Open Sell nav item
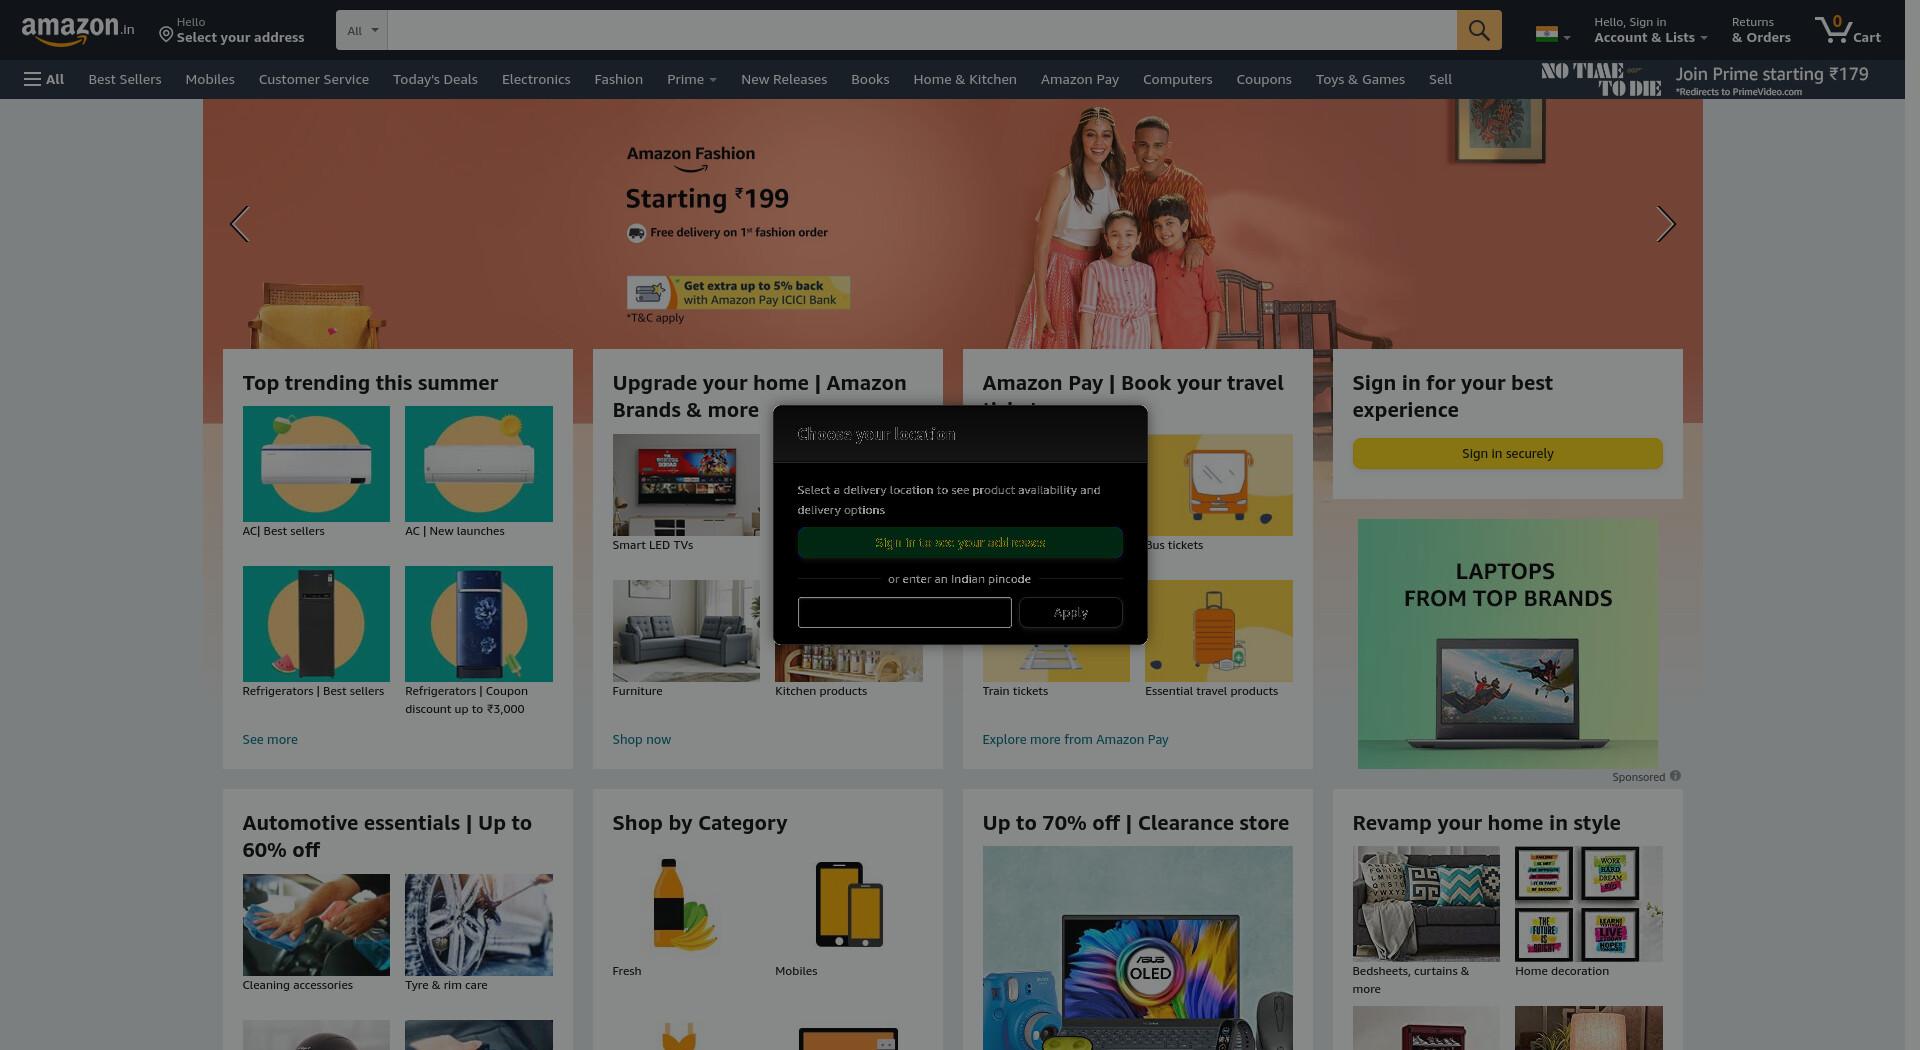The height and width of the screenshot is (1050, 1920). click(x=1440, y=79)
